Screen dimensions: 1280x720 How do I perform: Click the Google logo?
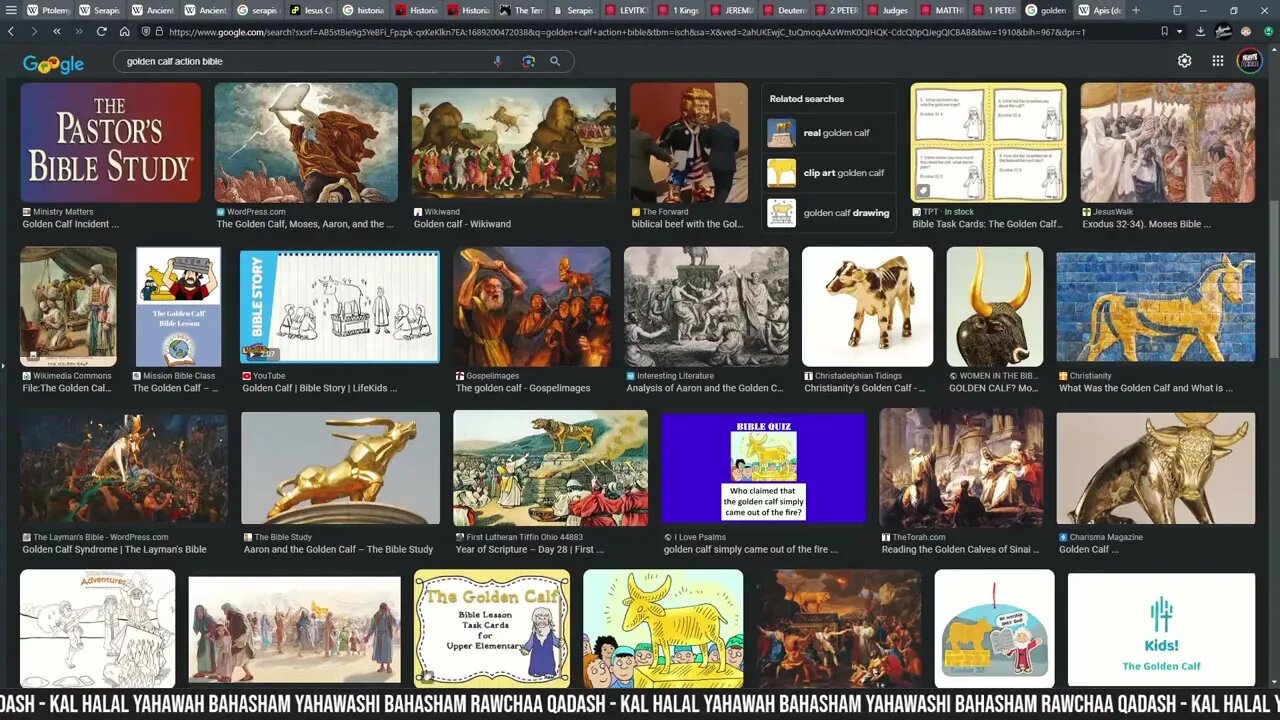(x=53, y=63)
